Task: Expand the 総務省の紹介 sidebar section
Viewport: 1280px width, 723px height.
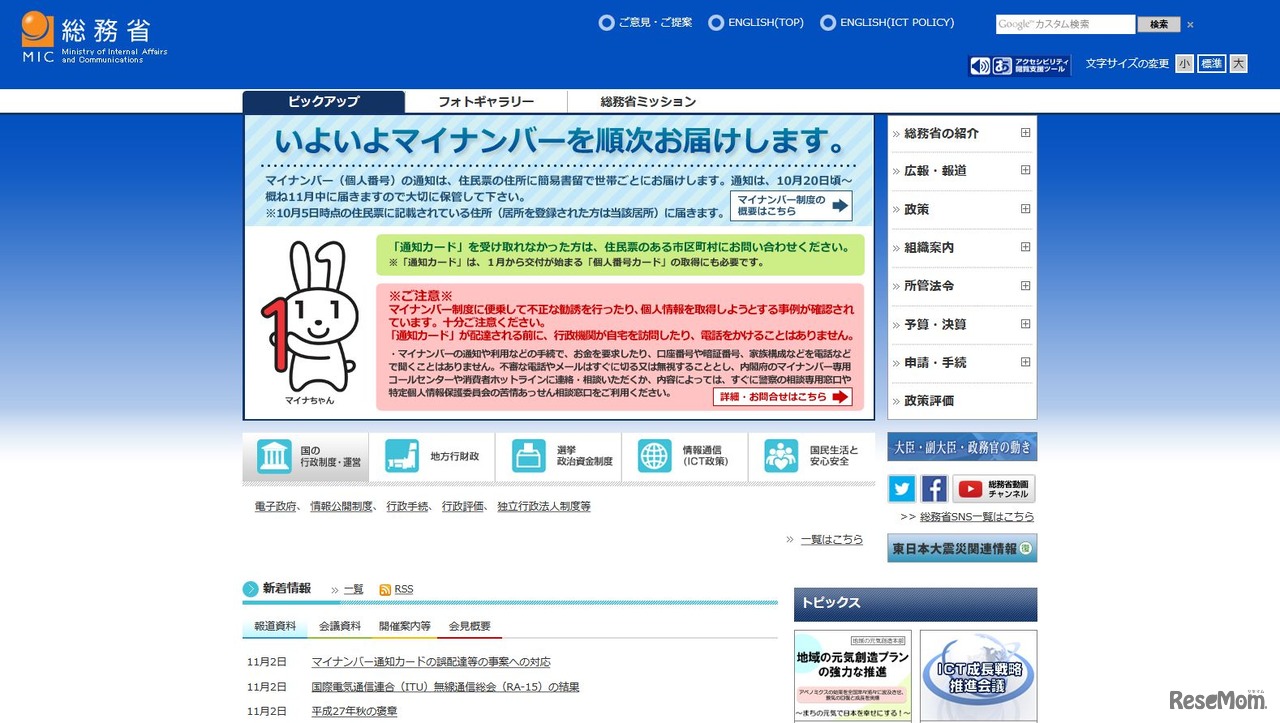Action: click(x=1026, y=132)
